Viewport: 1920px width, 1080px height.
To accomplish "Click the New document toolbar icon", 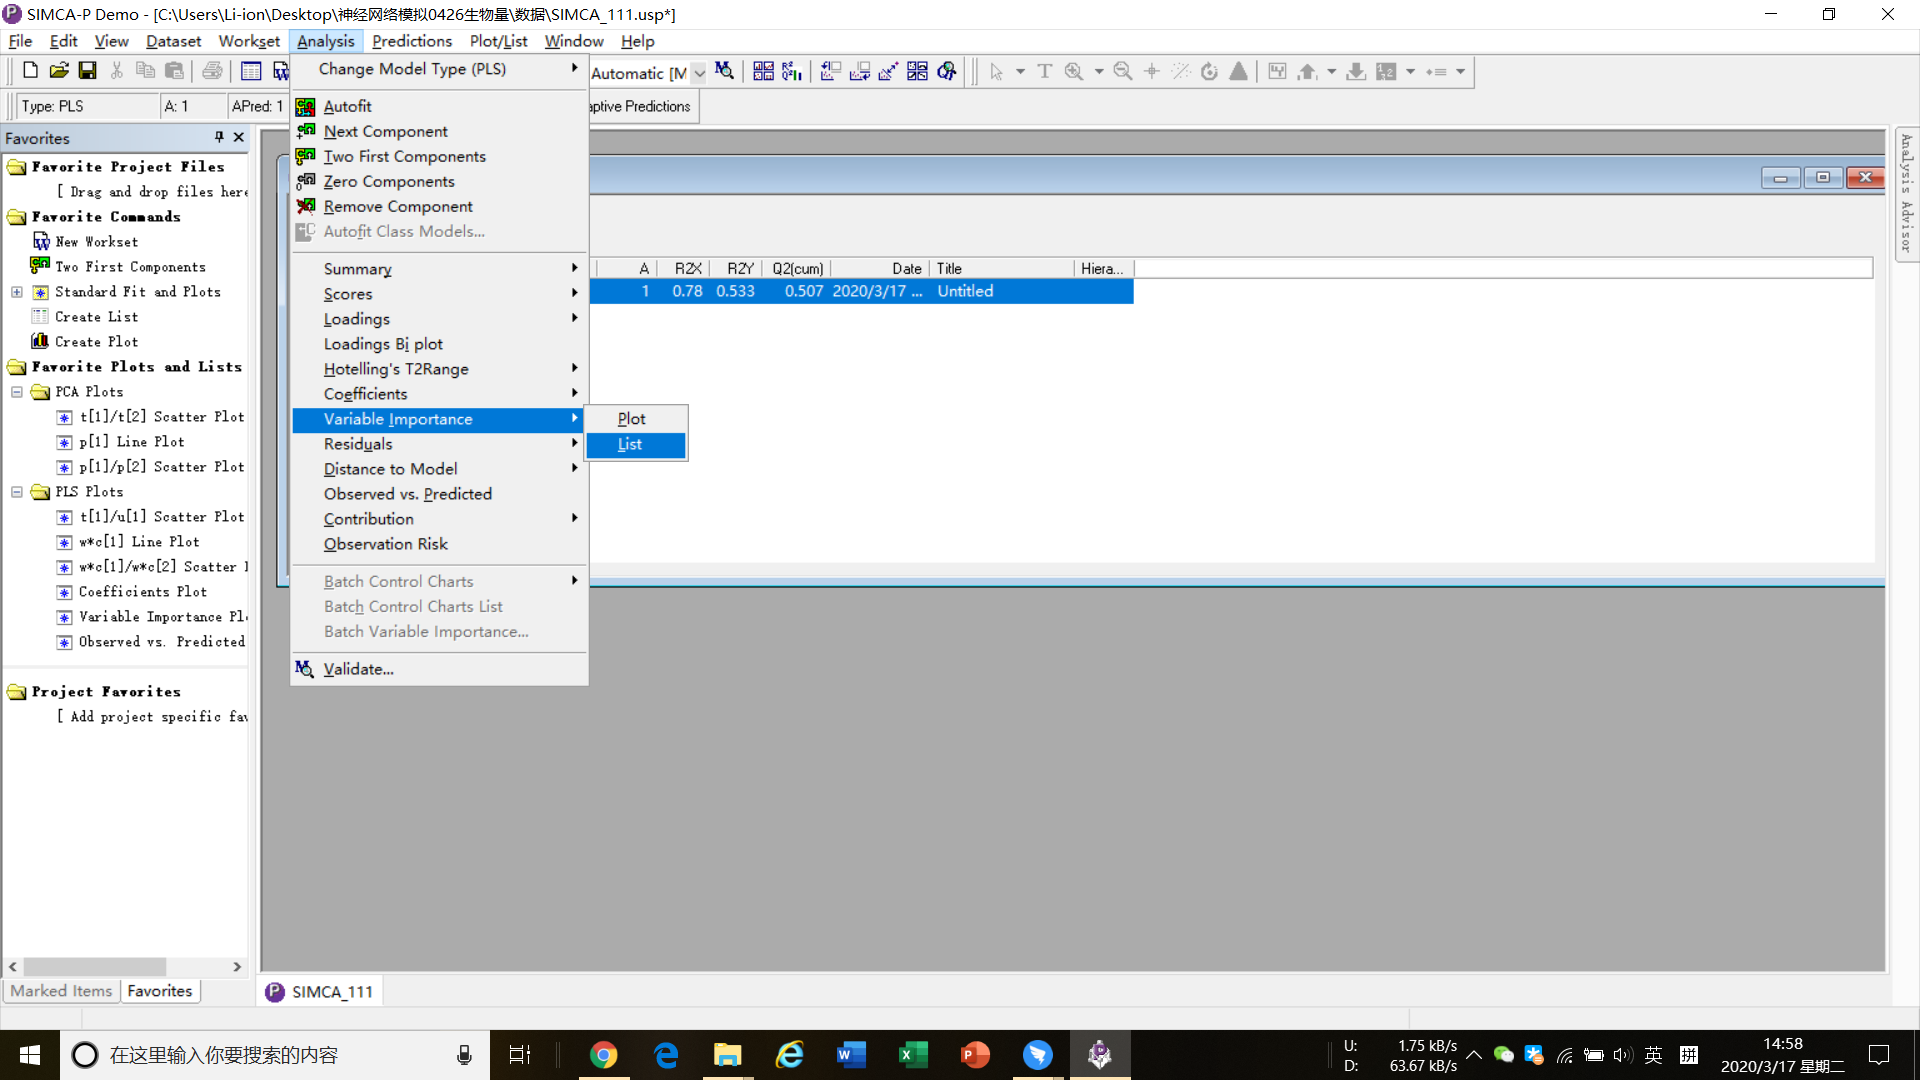I will [30, 71].
